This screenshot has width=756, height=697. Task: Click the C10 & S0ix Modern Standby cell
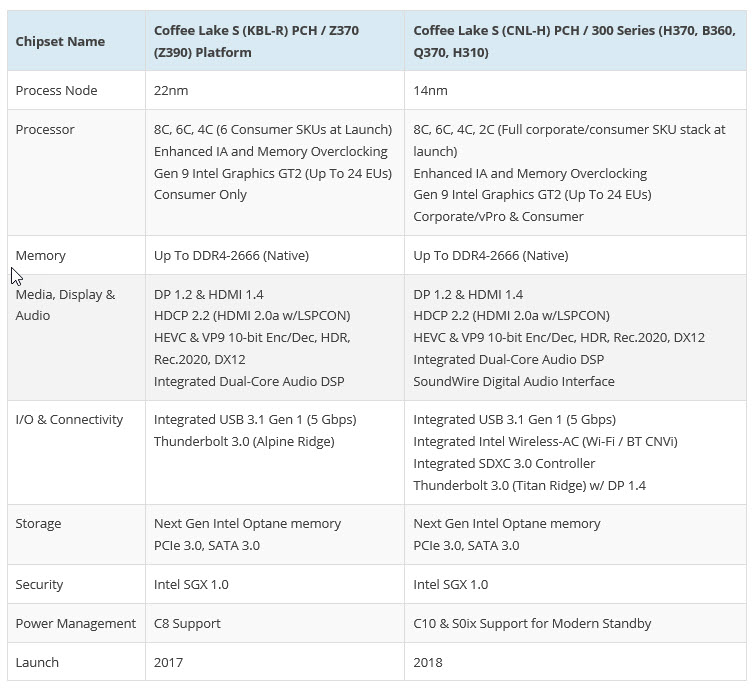click(532, 623)
